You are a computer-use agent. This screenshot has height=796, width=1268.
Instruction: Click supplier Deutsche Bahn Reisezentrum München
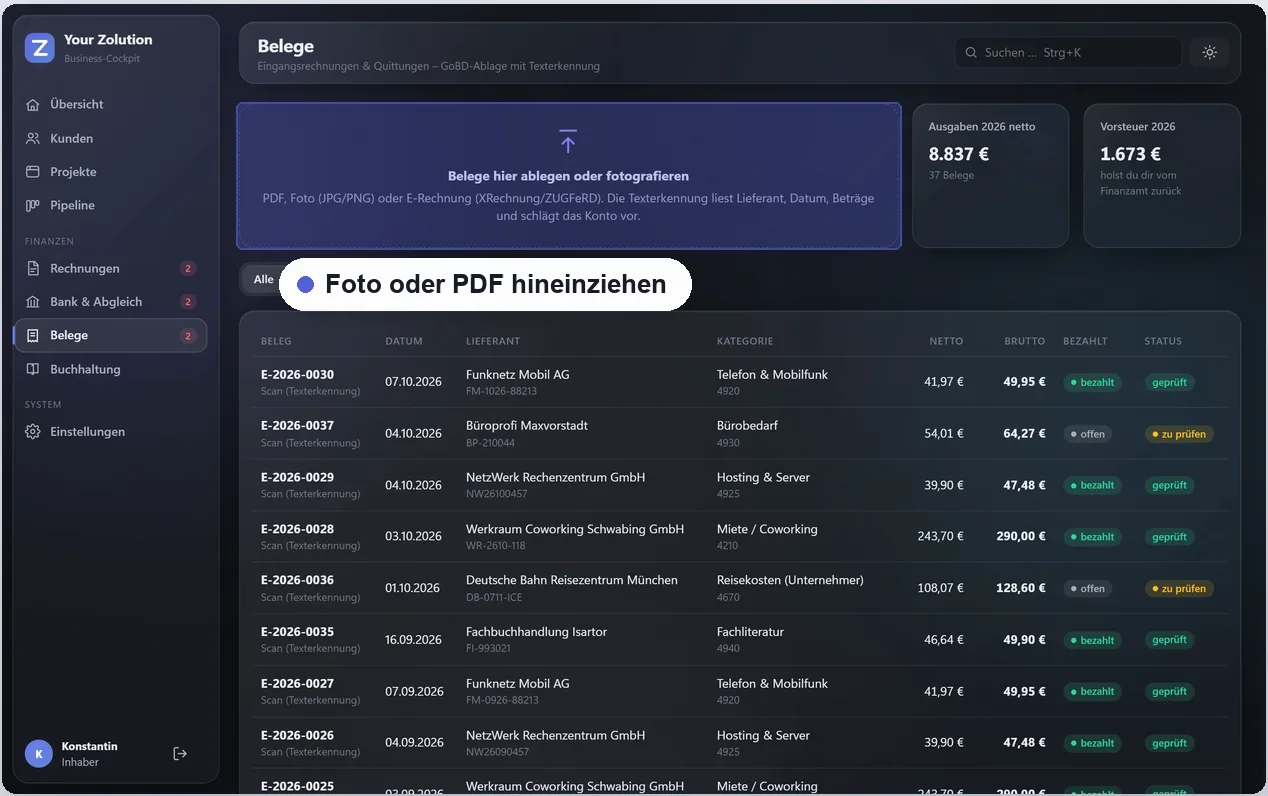coord(571,581)
